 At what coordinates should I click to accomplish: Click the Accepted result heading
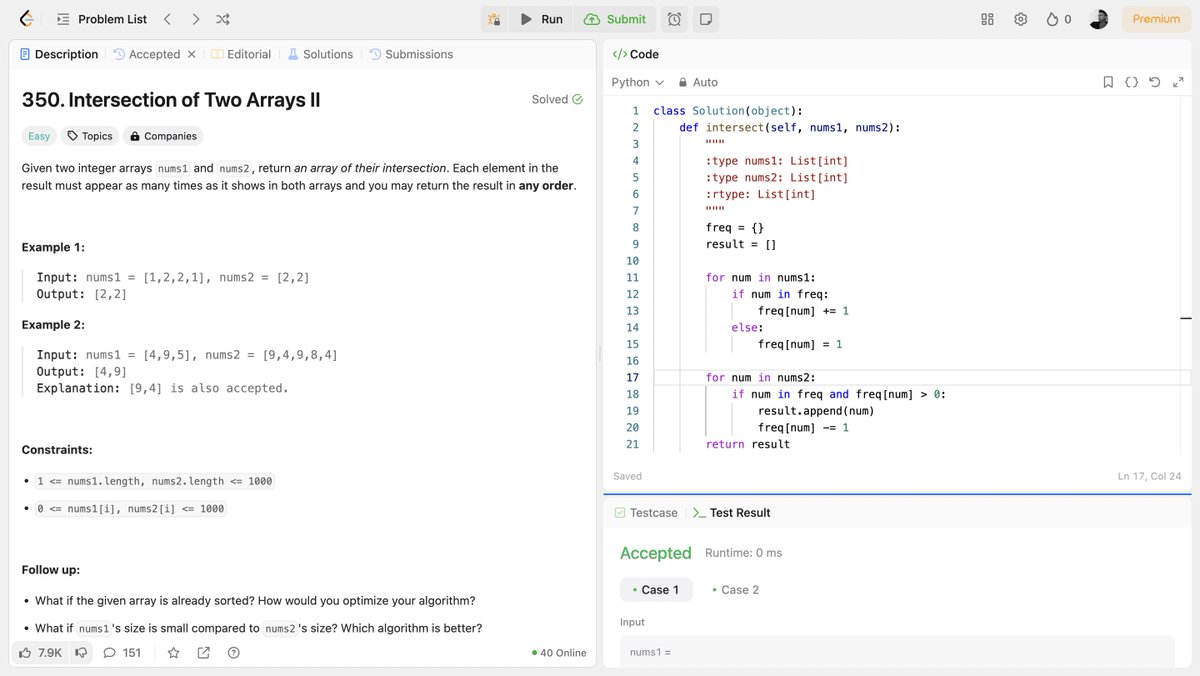pyautogui.click(x=655, y=553)
